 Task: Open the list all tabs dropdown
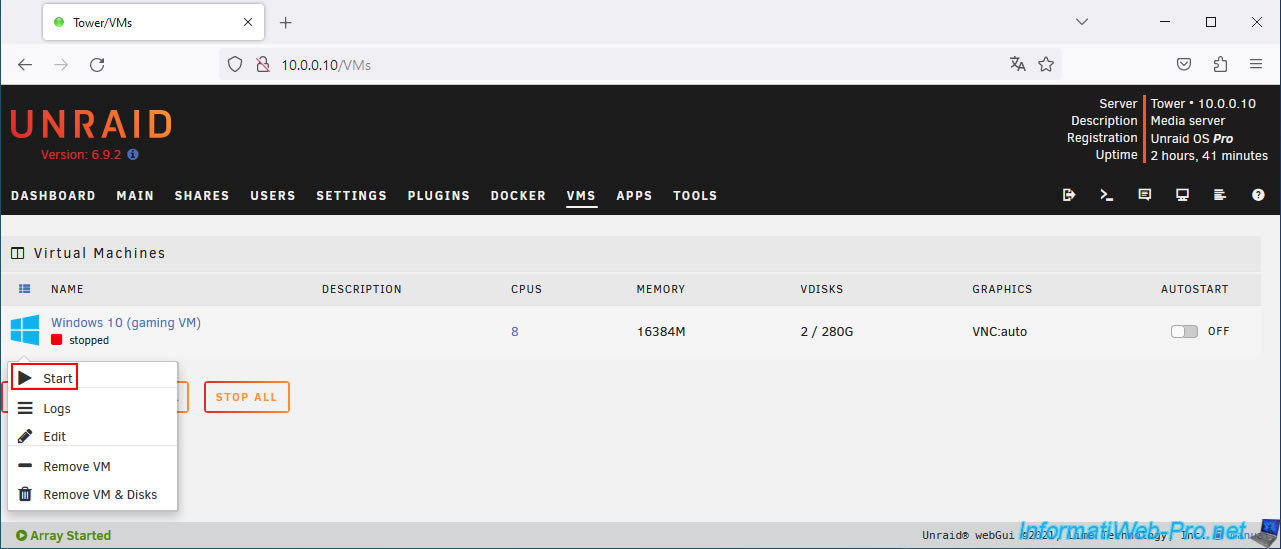coord(1082,22)
